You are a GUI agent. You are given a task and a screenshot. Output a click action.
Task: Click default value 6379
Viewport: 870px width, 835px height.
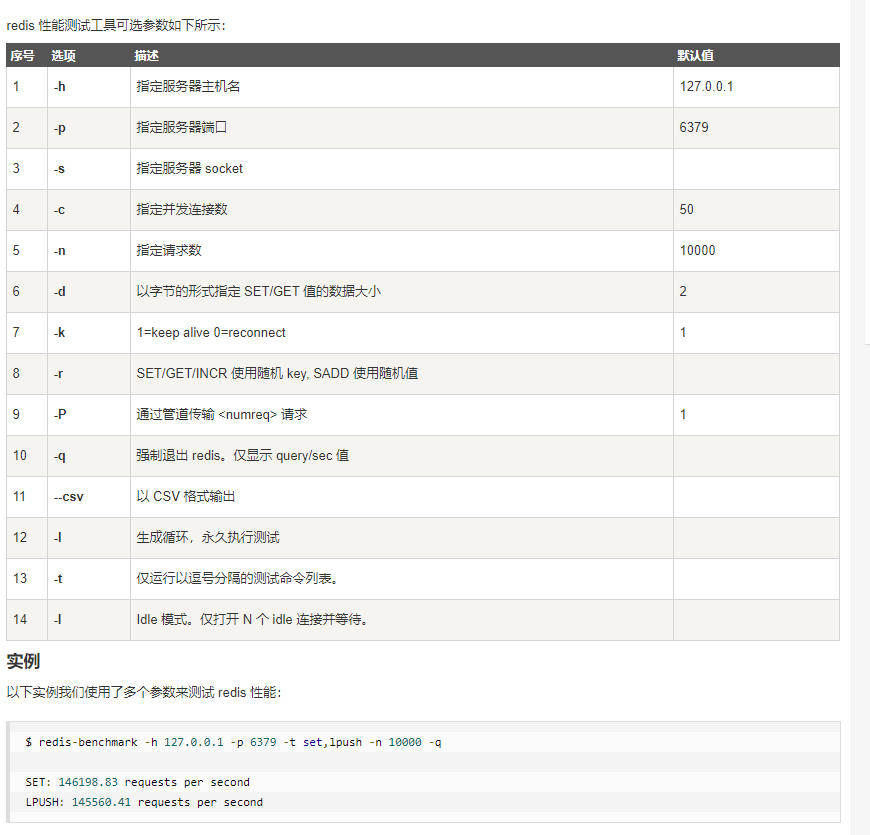click(694, 128)
